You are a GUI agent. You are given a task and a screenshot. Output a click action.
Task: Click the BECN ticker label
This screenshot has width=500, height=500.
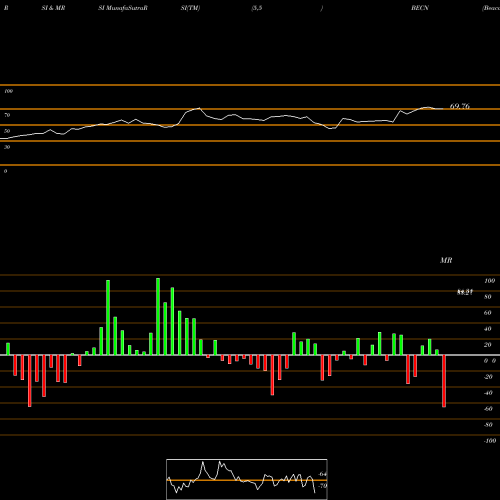[x=420, y=8]
